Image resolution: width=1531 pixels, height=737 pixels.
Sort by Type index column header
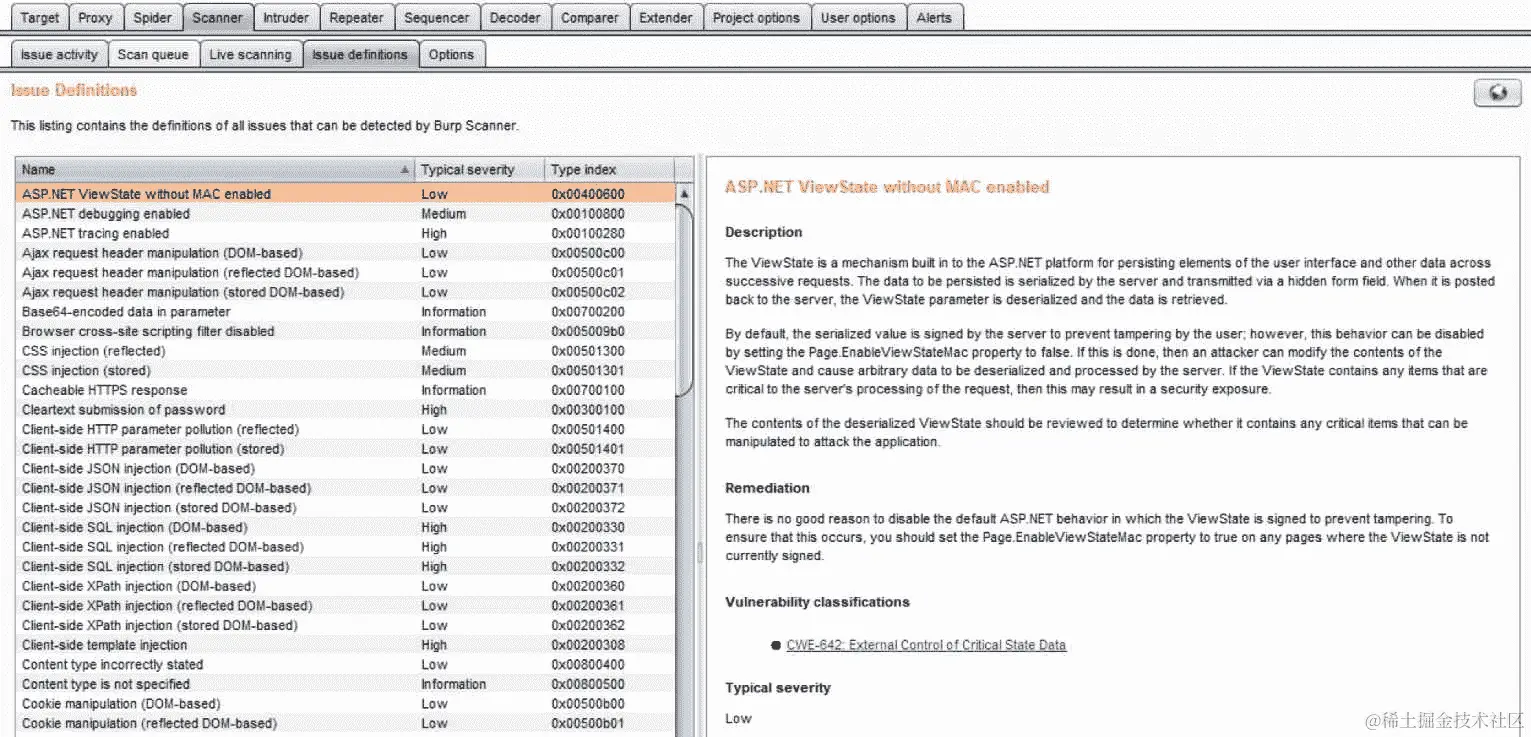tap(609, 170)
